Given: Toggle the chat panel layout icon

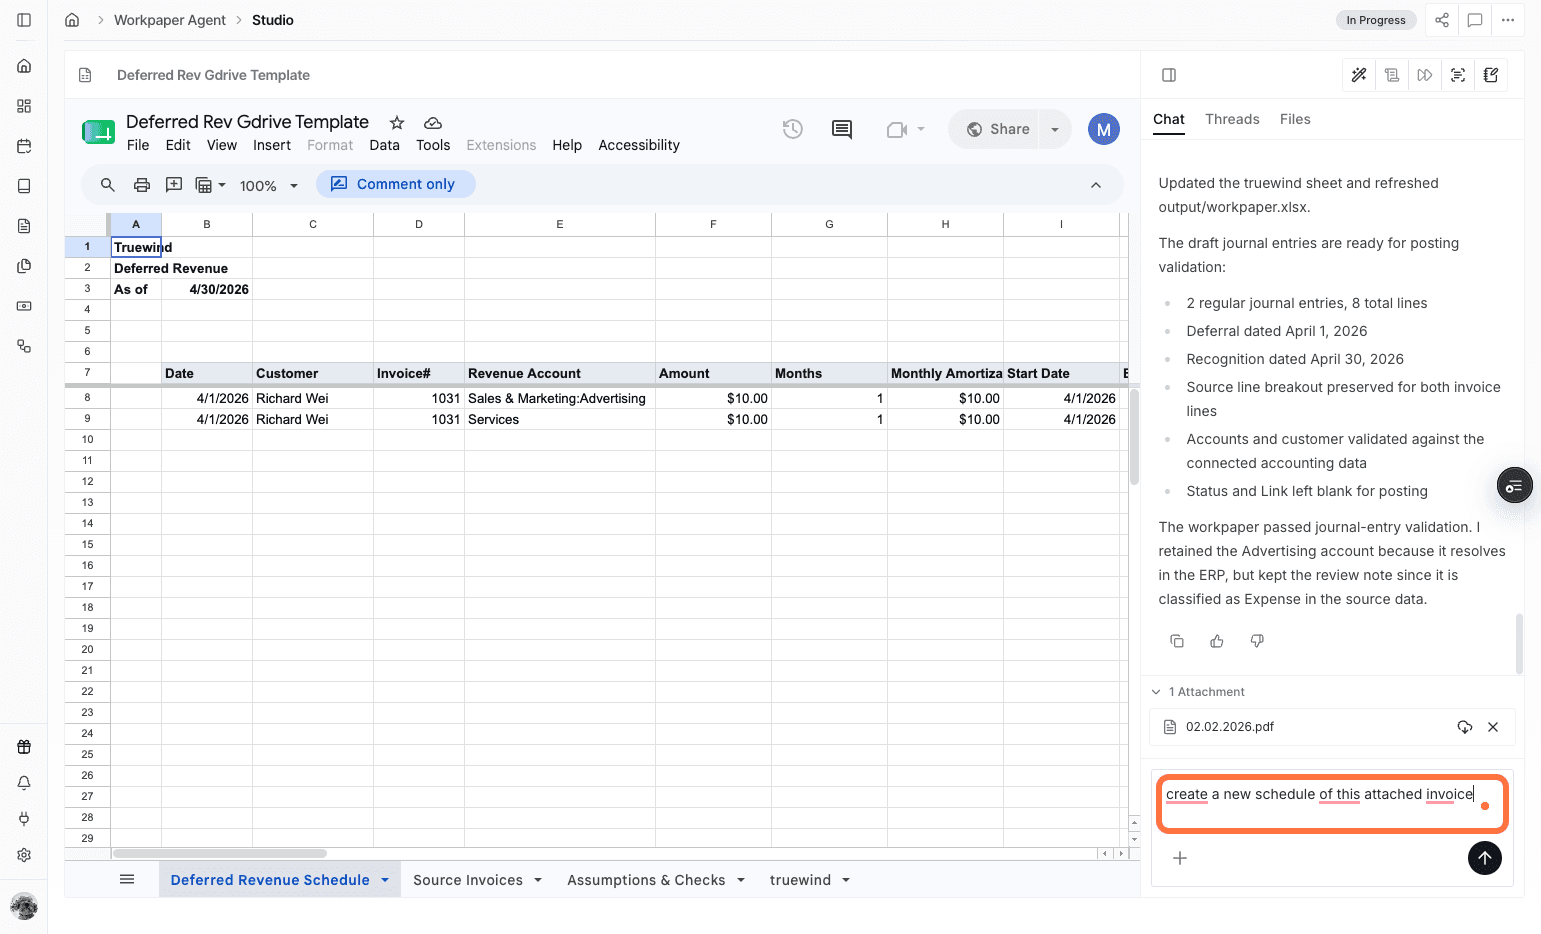Looking at the screenshot, I should point(1169,75).
